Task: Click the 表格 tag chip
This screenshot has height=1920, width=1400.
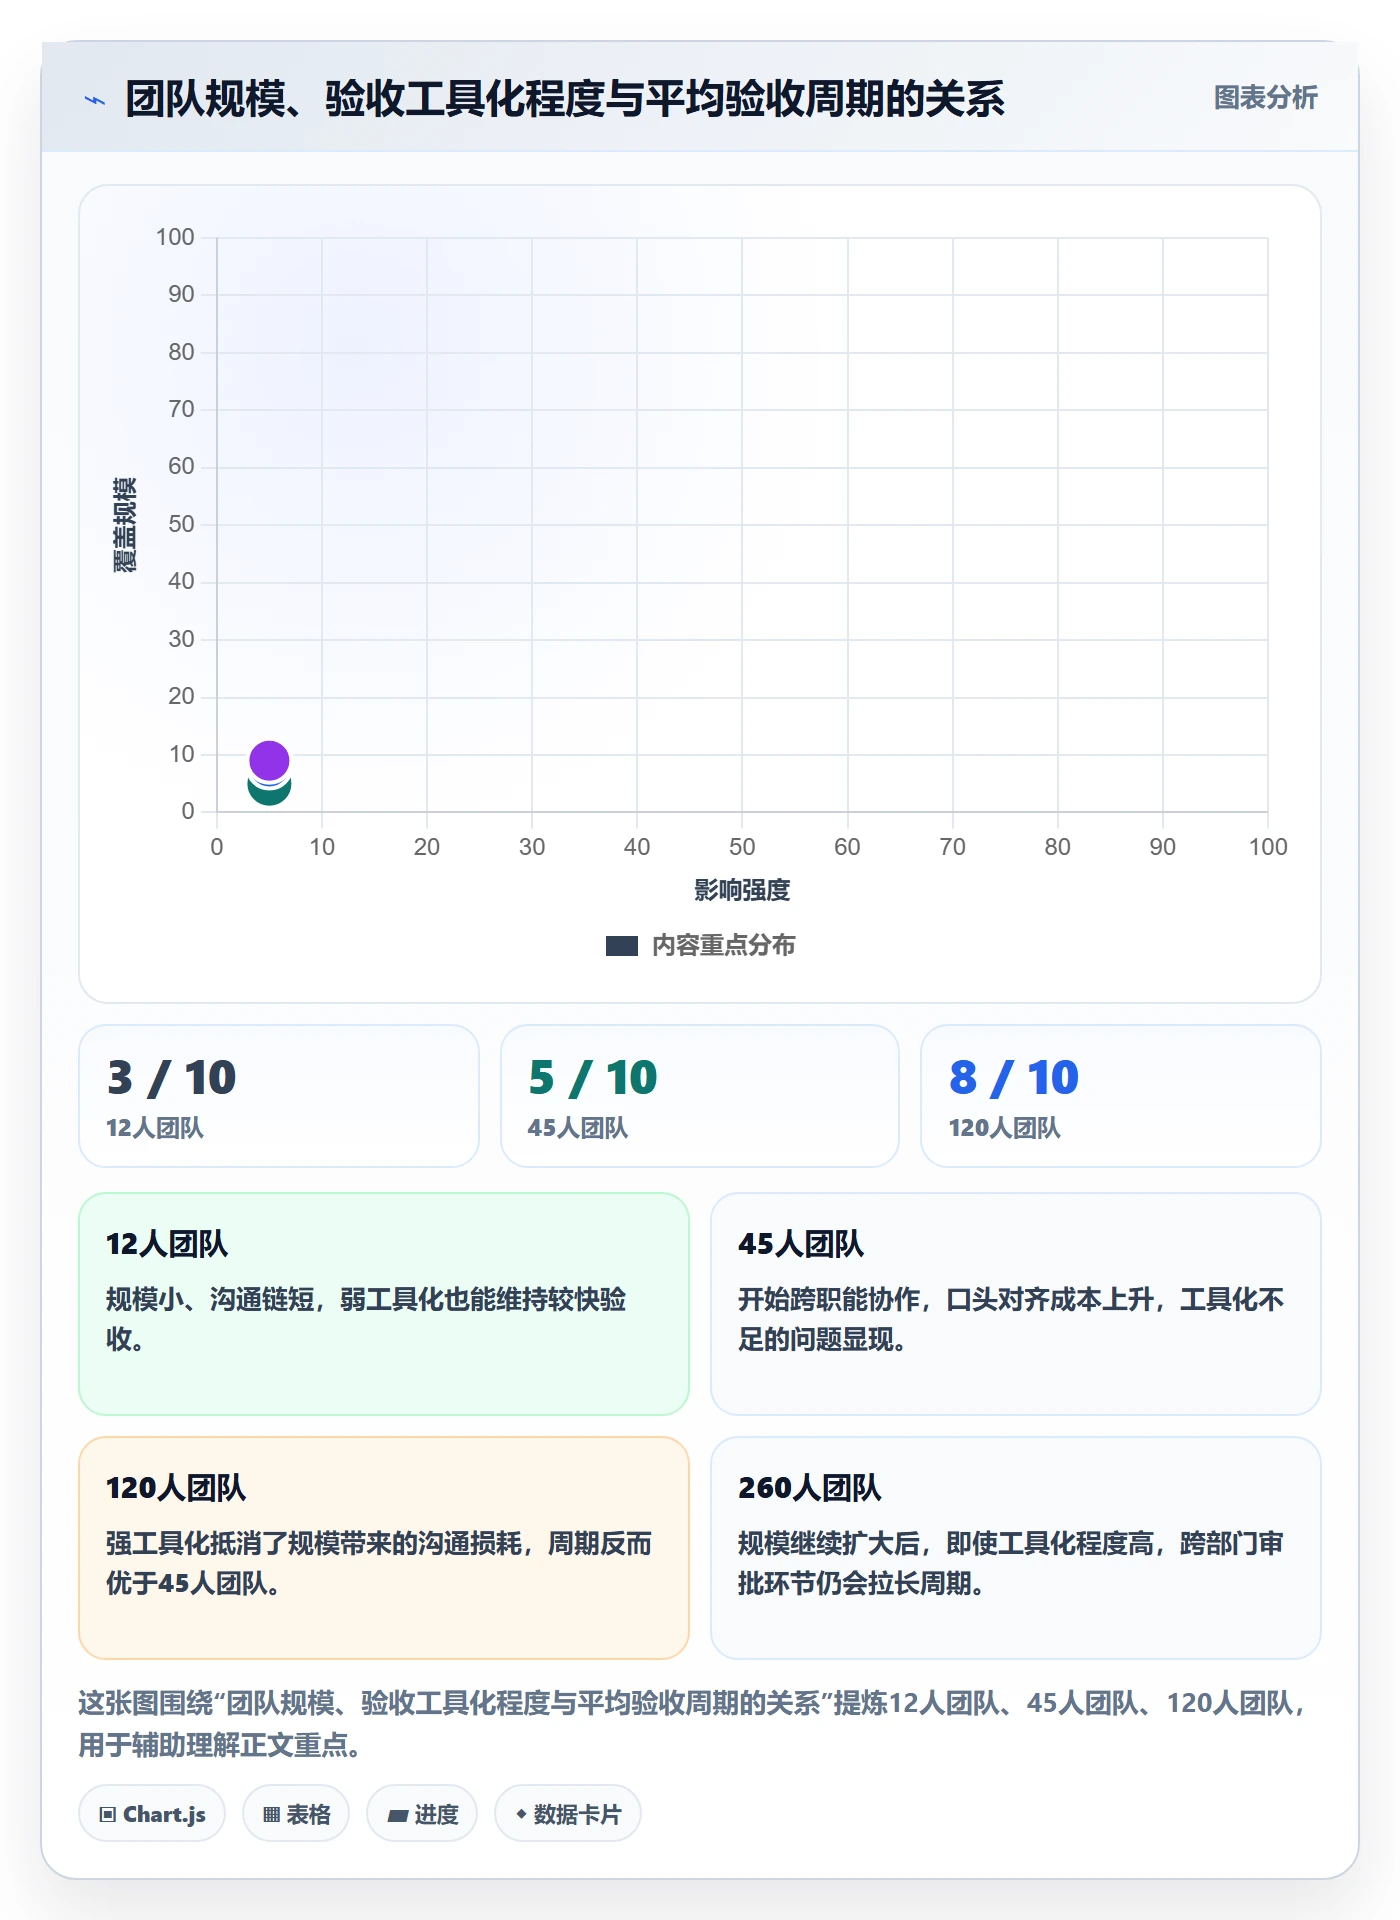Action: 296,1814
